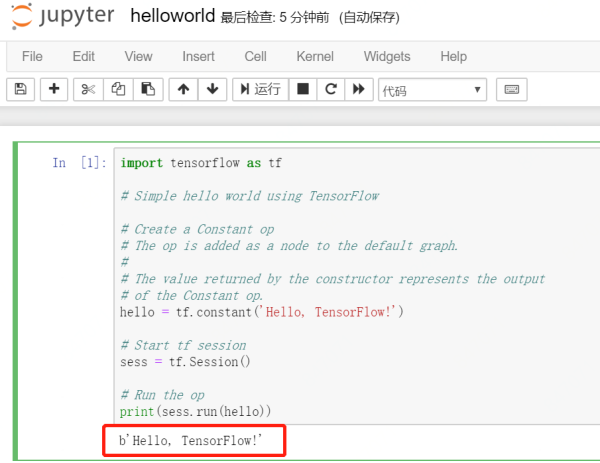600x463 pixels.
Task: Copy selected cell using the copy icon
Action: coord(118,90)
